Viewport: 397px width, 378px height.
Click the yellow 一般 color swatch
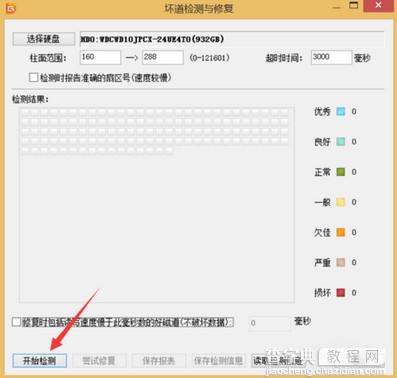[341, 202]
